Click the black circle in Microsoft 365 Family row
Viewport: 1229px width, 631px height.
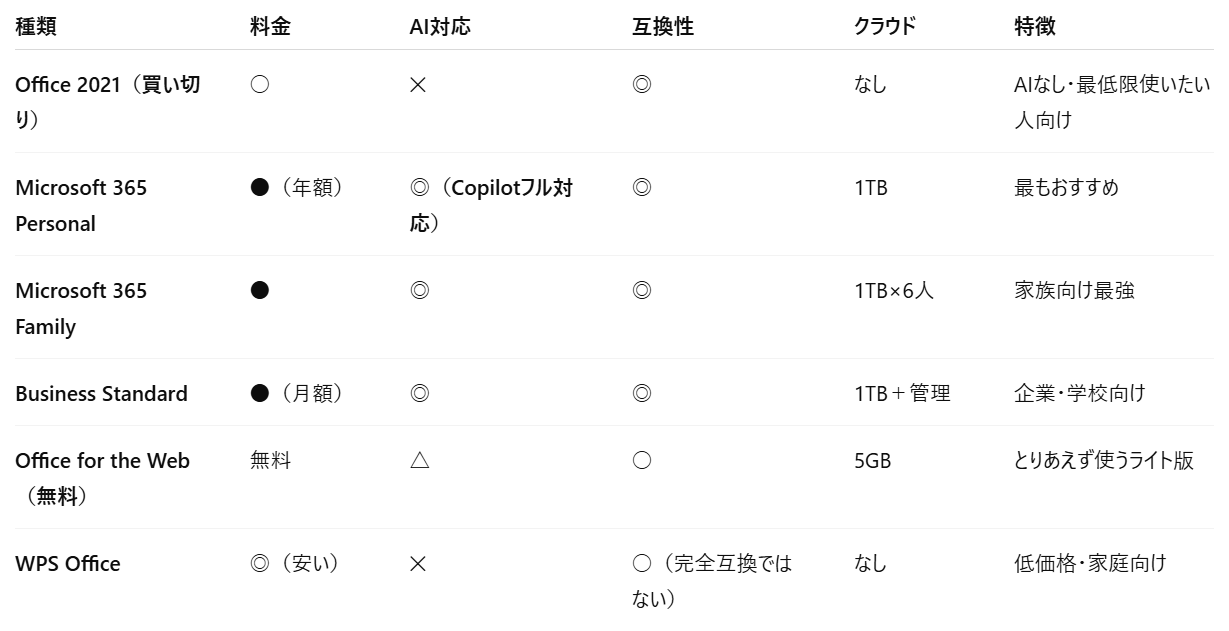tap(260, 291)
